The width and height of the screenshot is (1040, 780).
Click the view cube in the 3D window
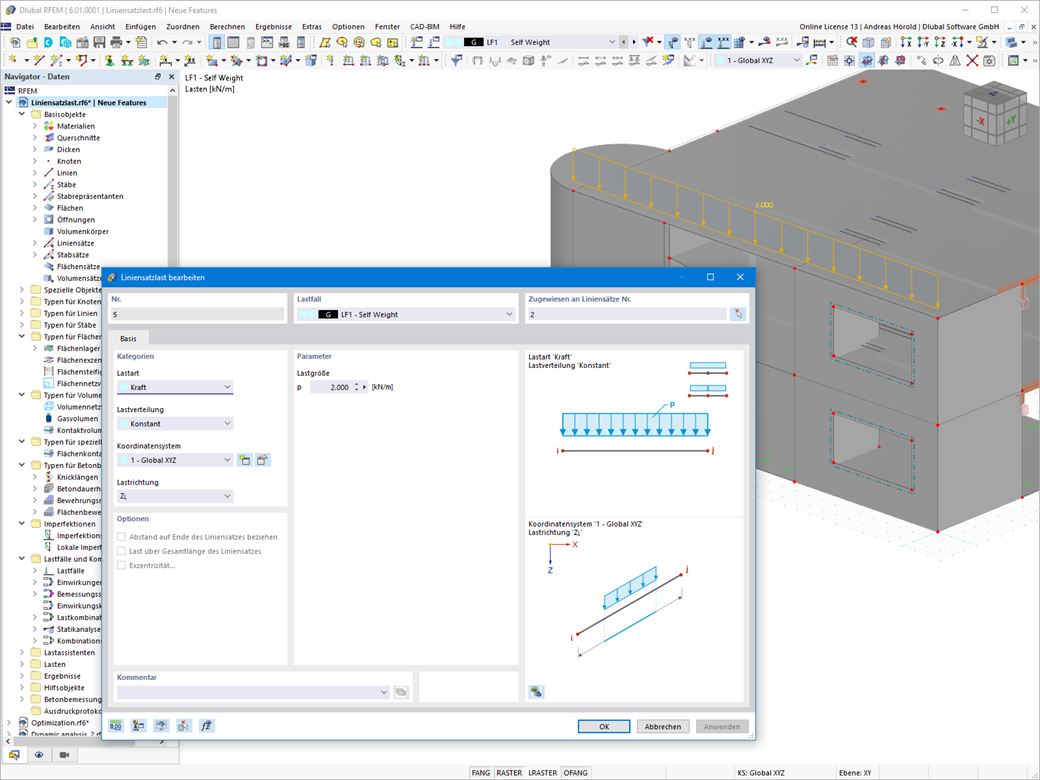coord(996,113)
